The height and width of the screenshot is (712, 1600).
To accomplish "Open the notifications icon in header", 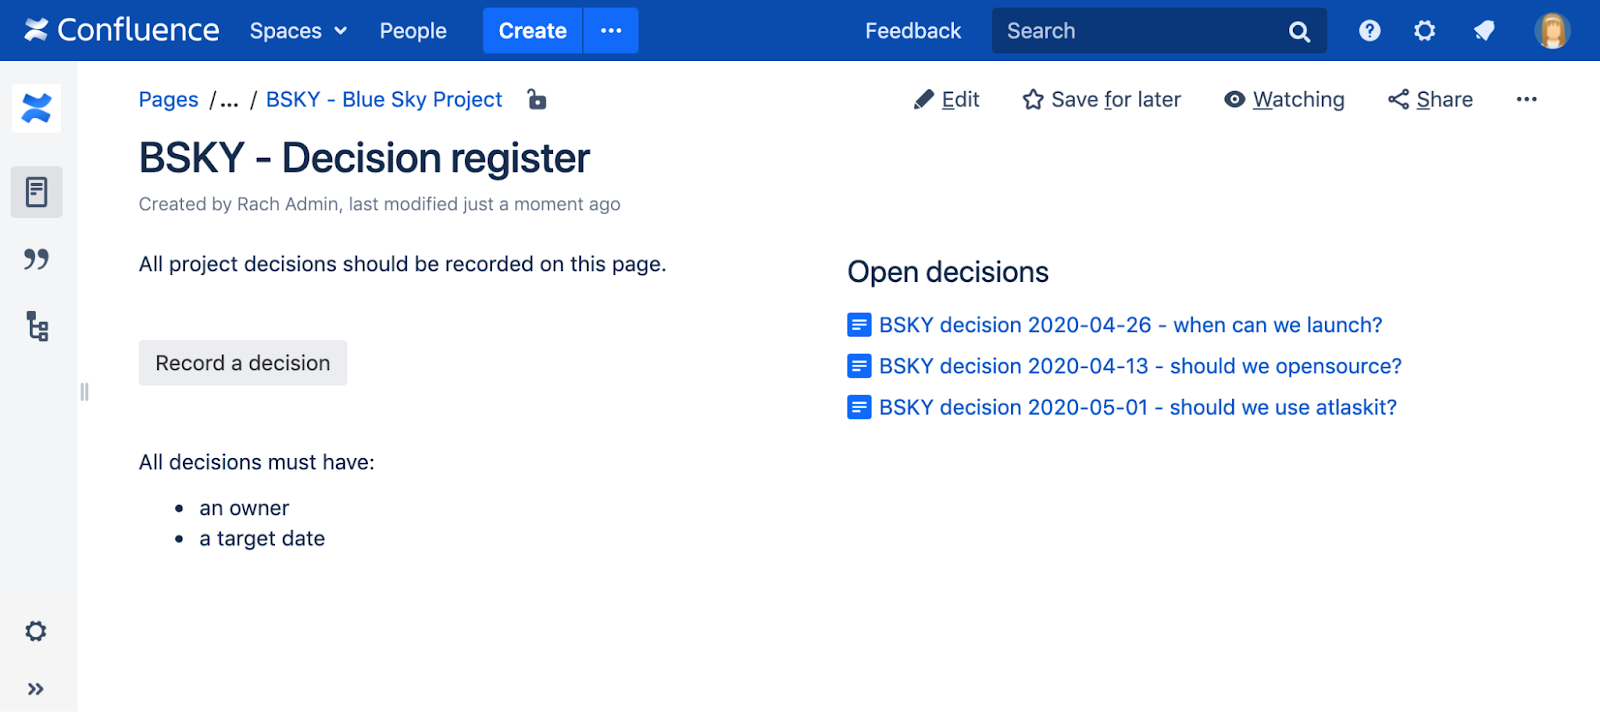I will (1484, 31).
